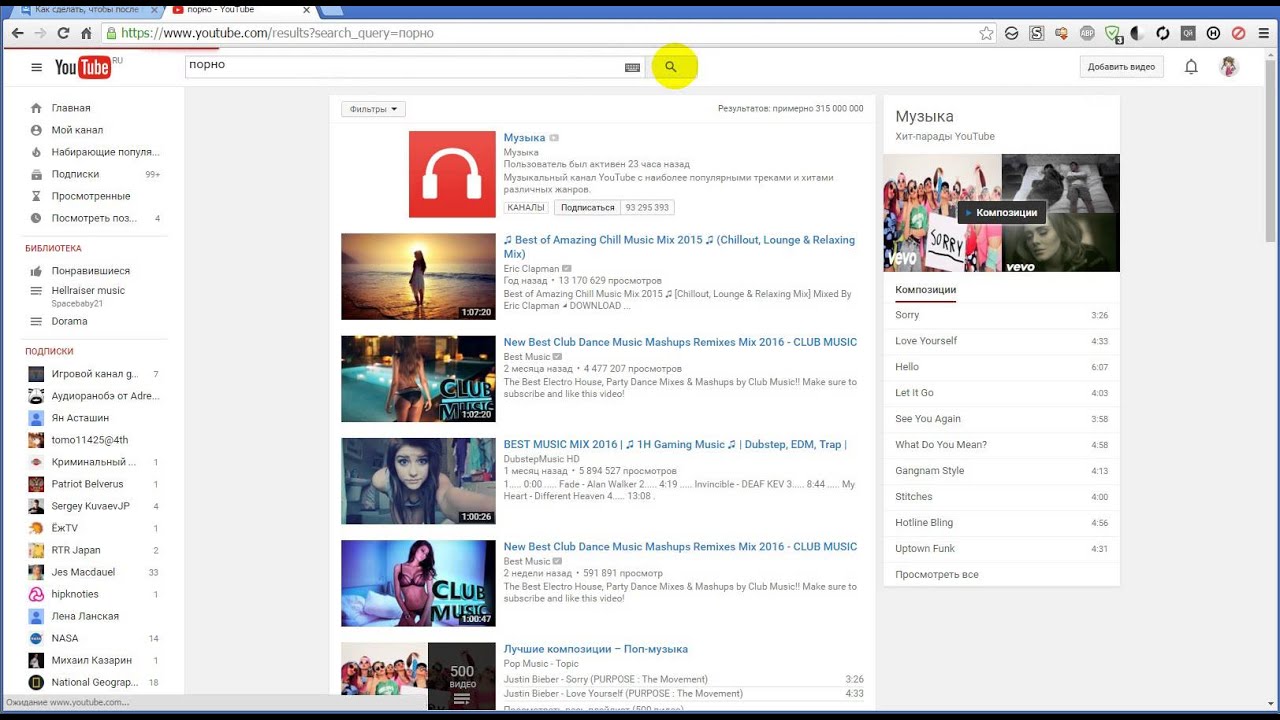Click inside the YouTube search field
The image size is (1280, 720).
(403, 67)
